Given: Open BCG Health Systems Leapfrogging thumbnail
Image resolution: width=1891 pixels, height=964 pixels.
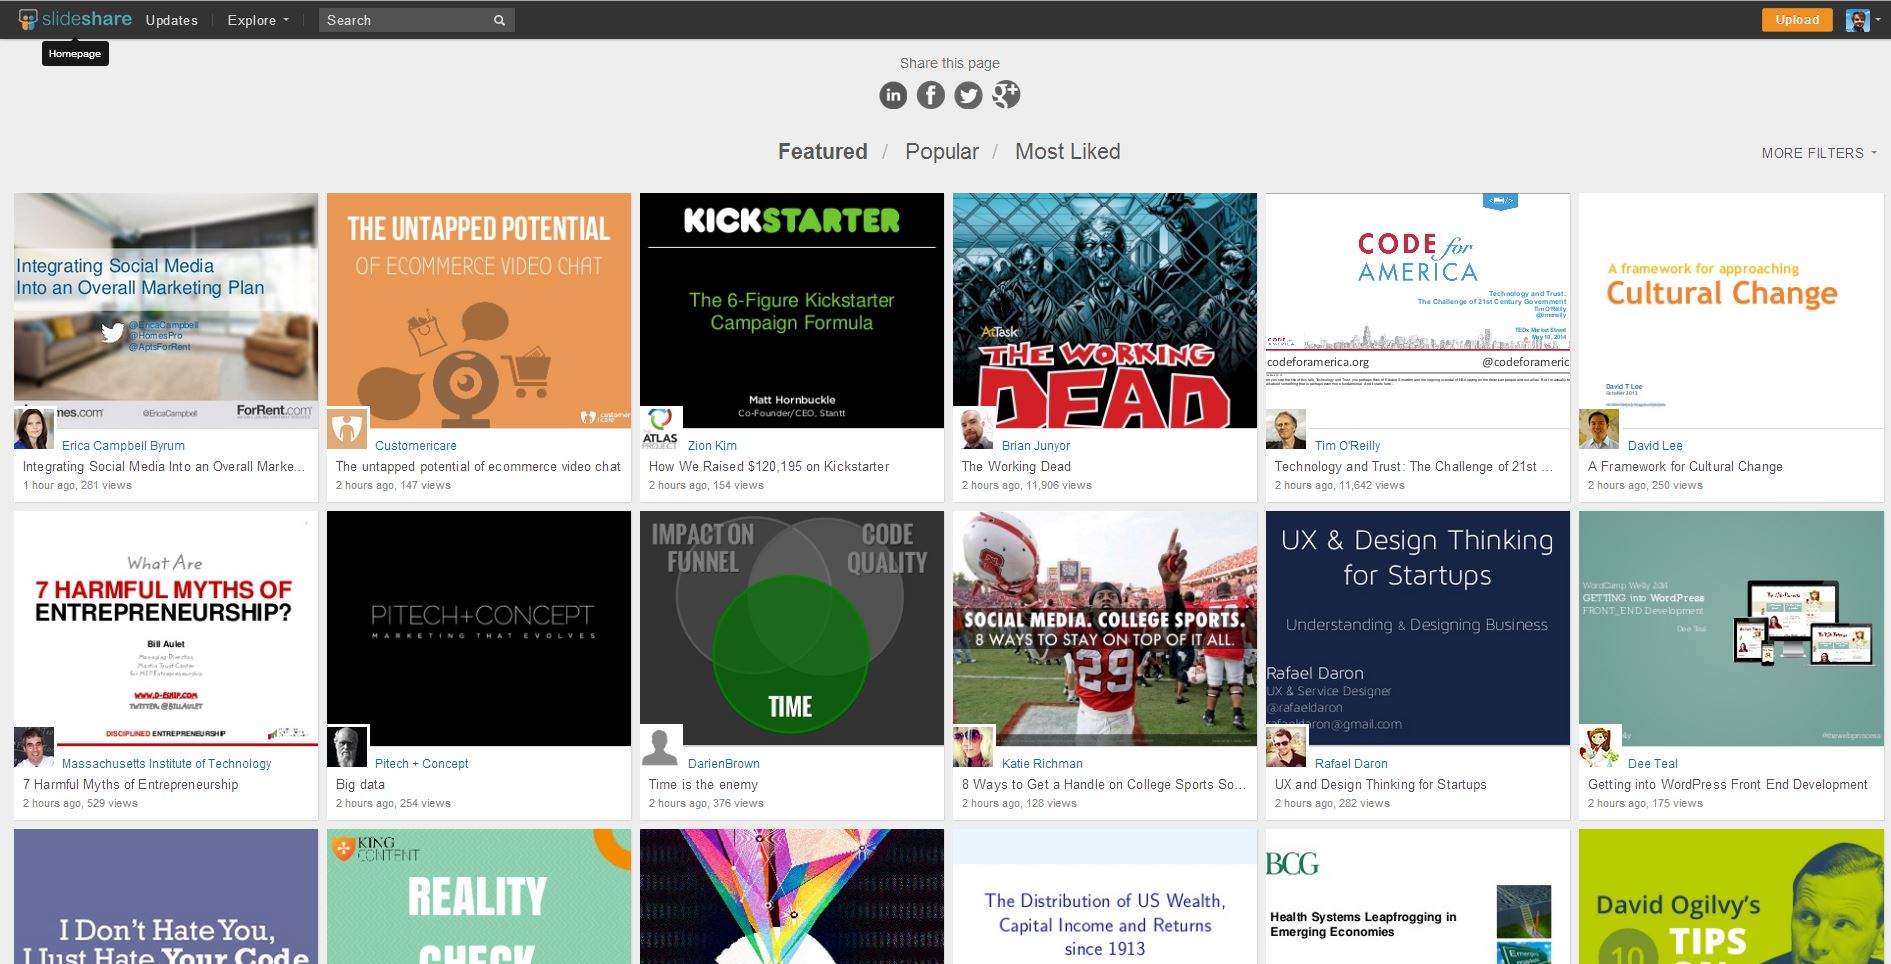Looking at the screenshot, I should [1418, 896].
